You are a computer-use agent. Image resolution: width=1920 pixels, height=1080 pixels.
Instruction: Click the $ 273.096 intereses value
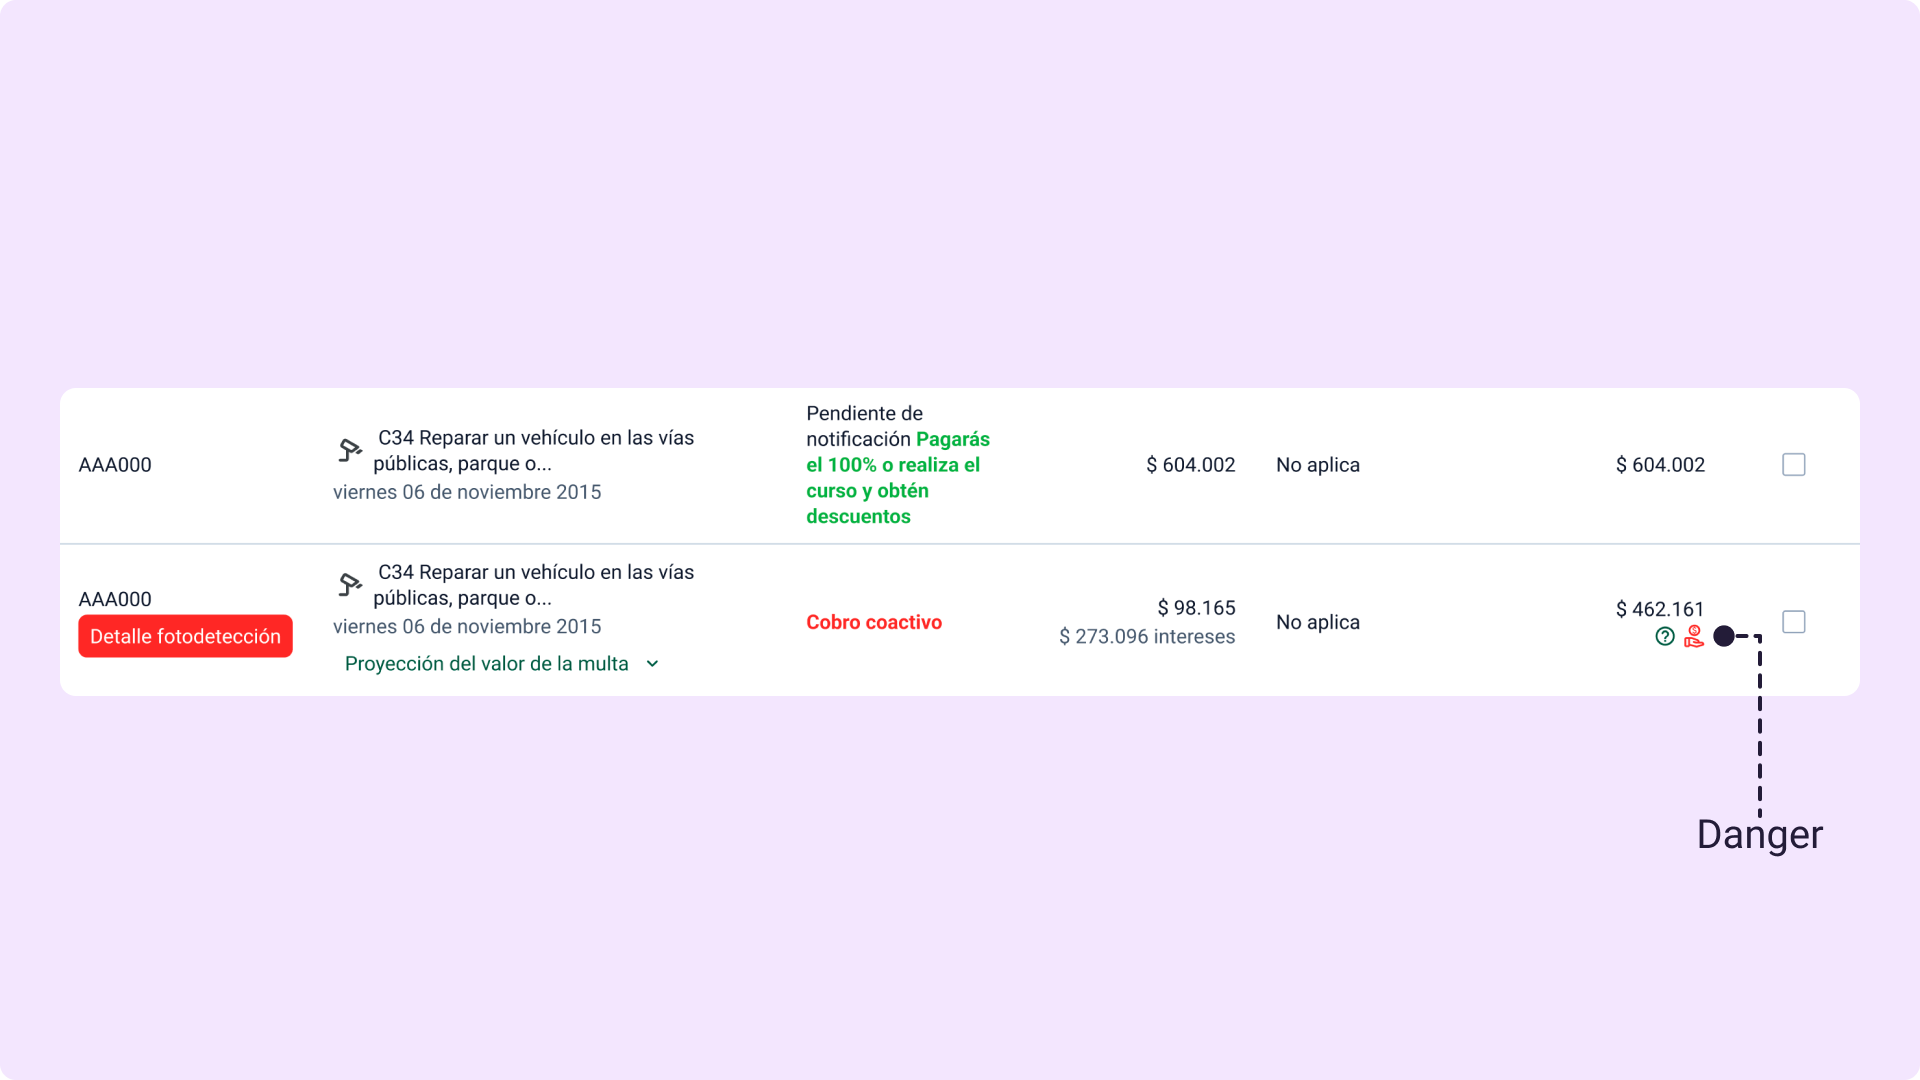pos(1146,637)
